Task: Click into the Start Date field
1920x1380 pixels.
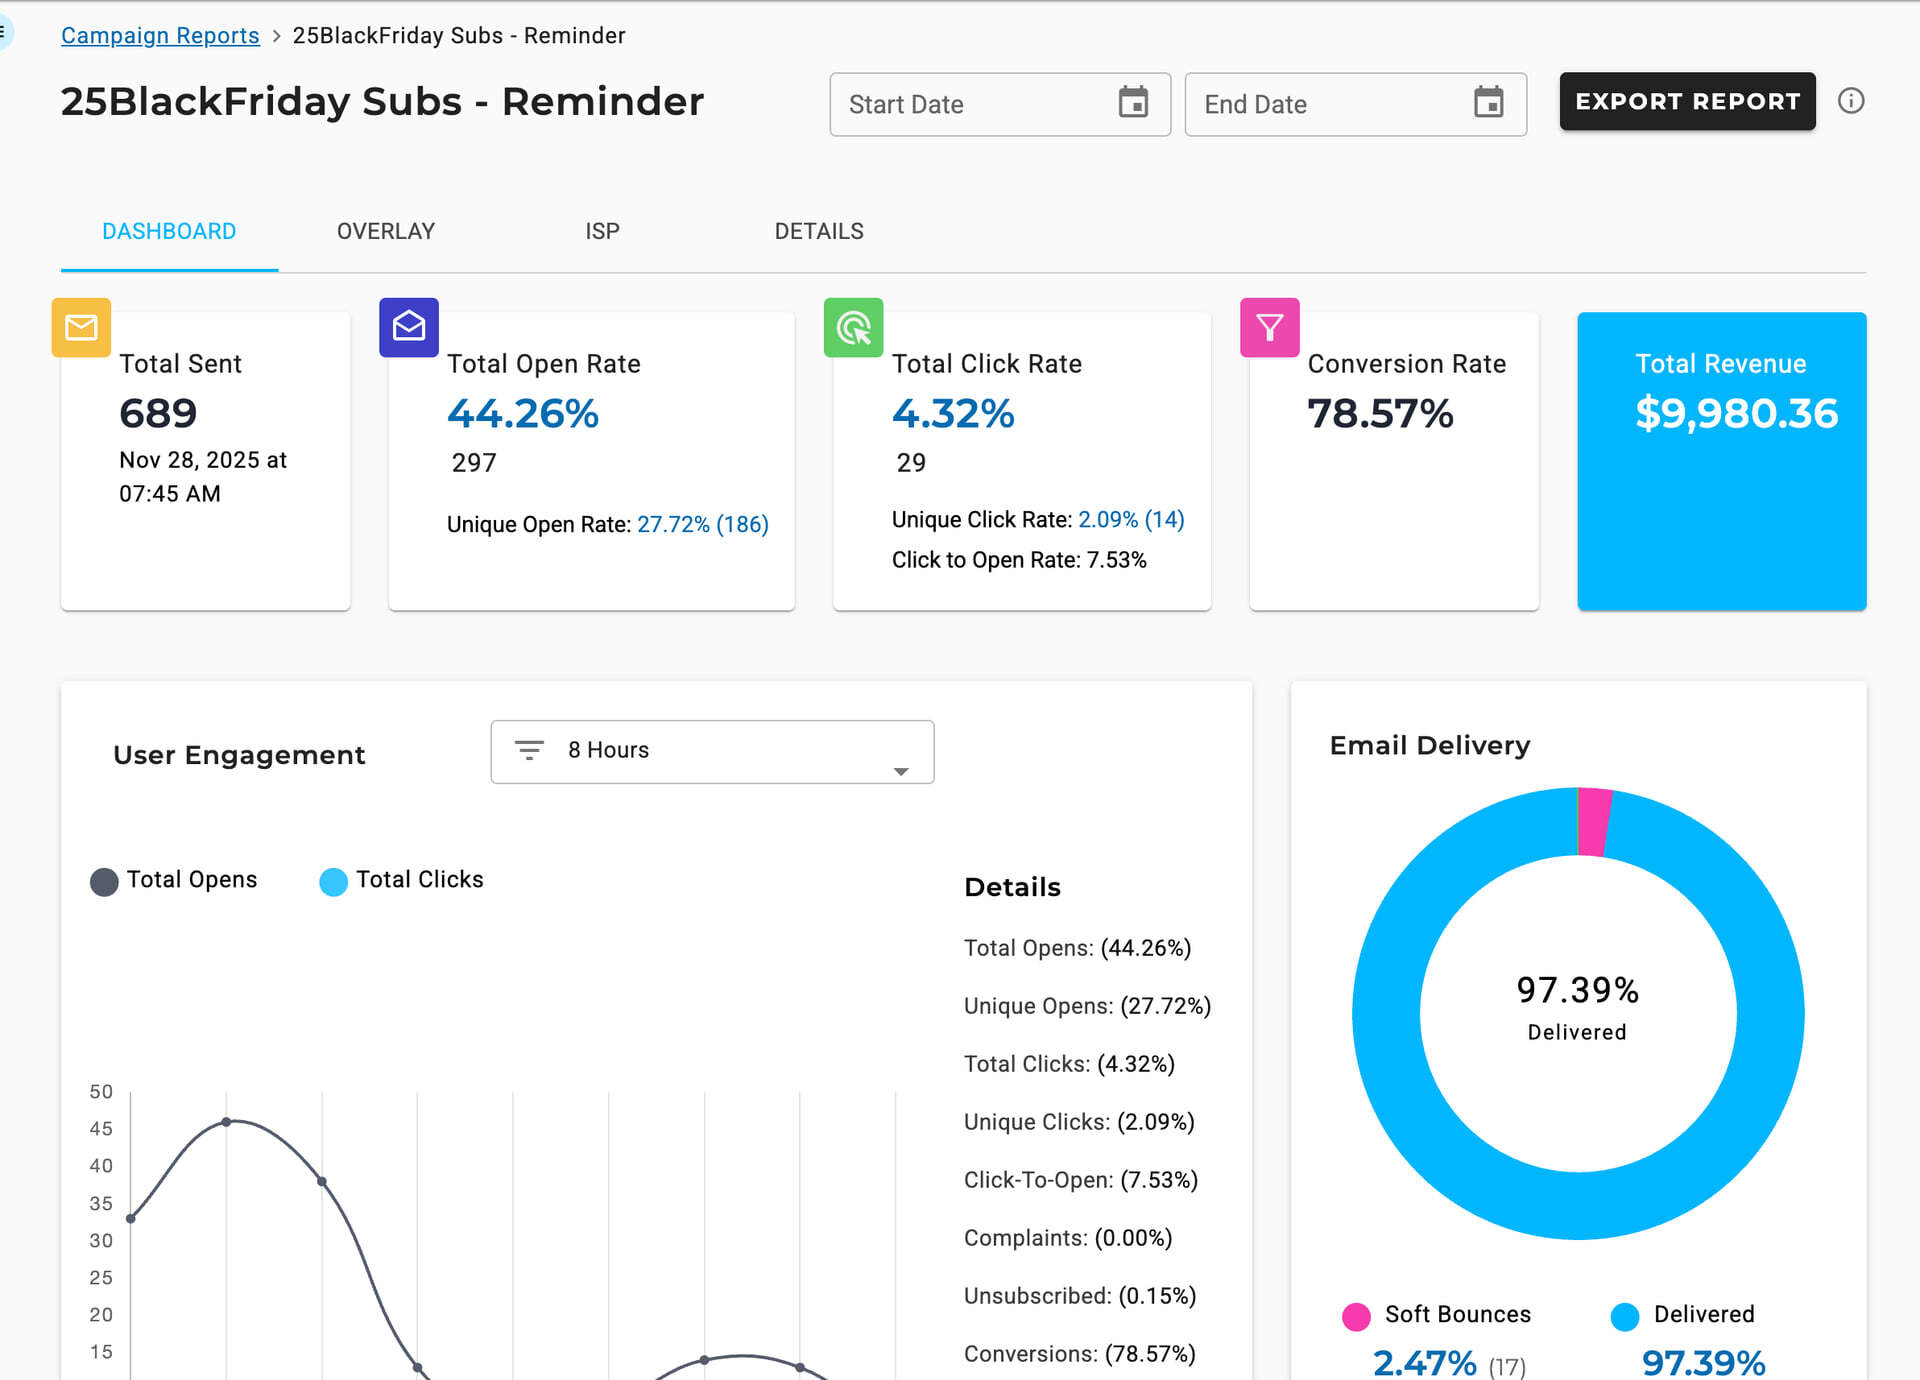Action: (1000, 104)
